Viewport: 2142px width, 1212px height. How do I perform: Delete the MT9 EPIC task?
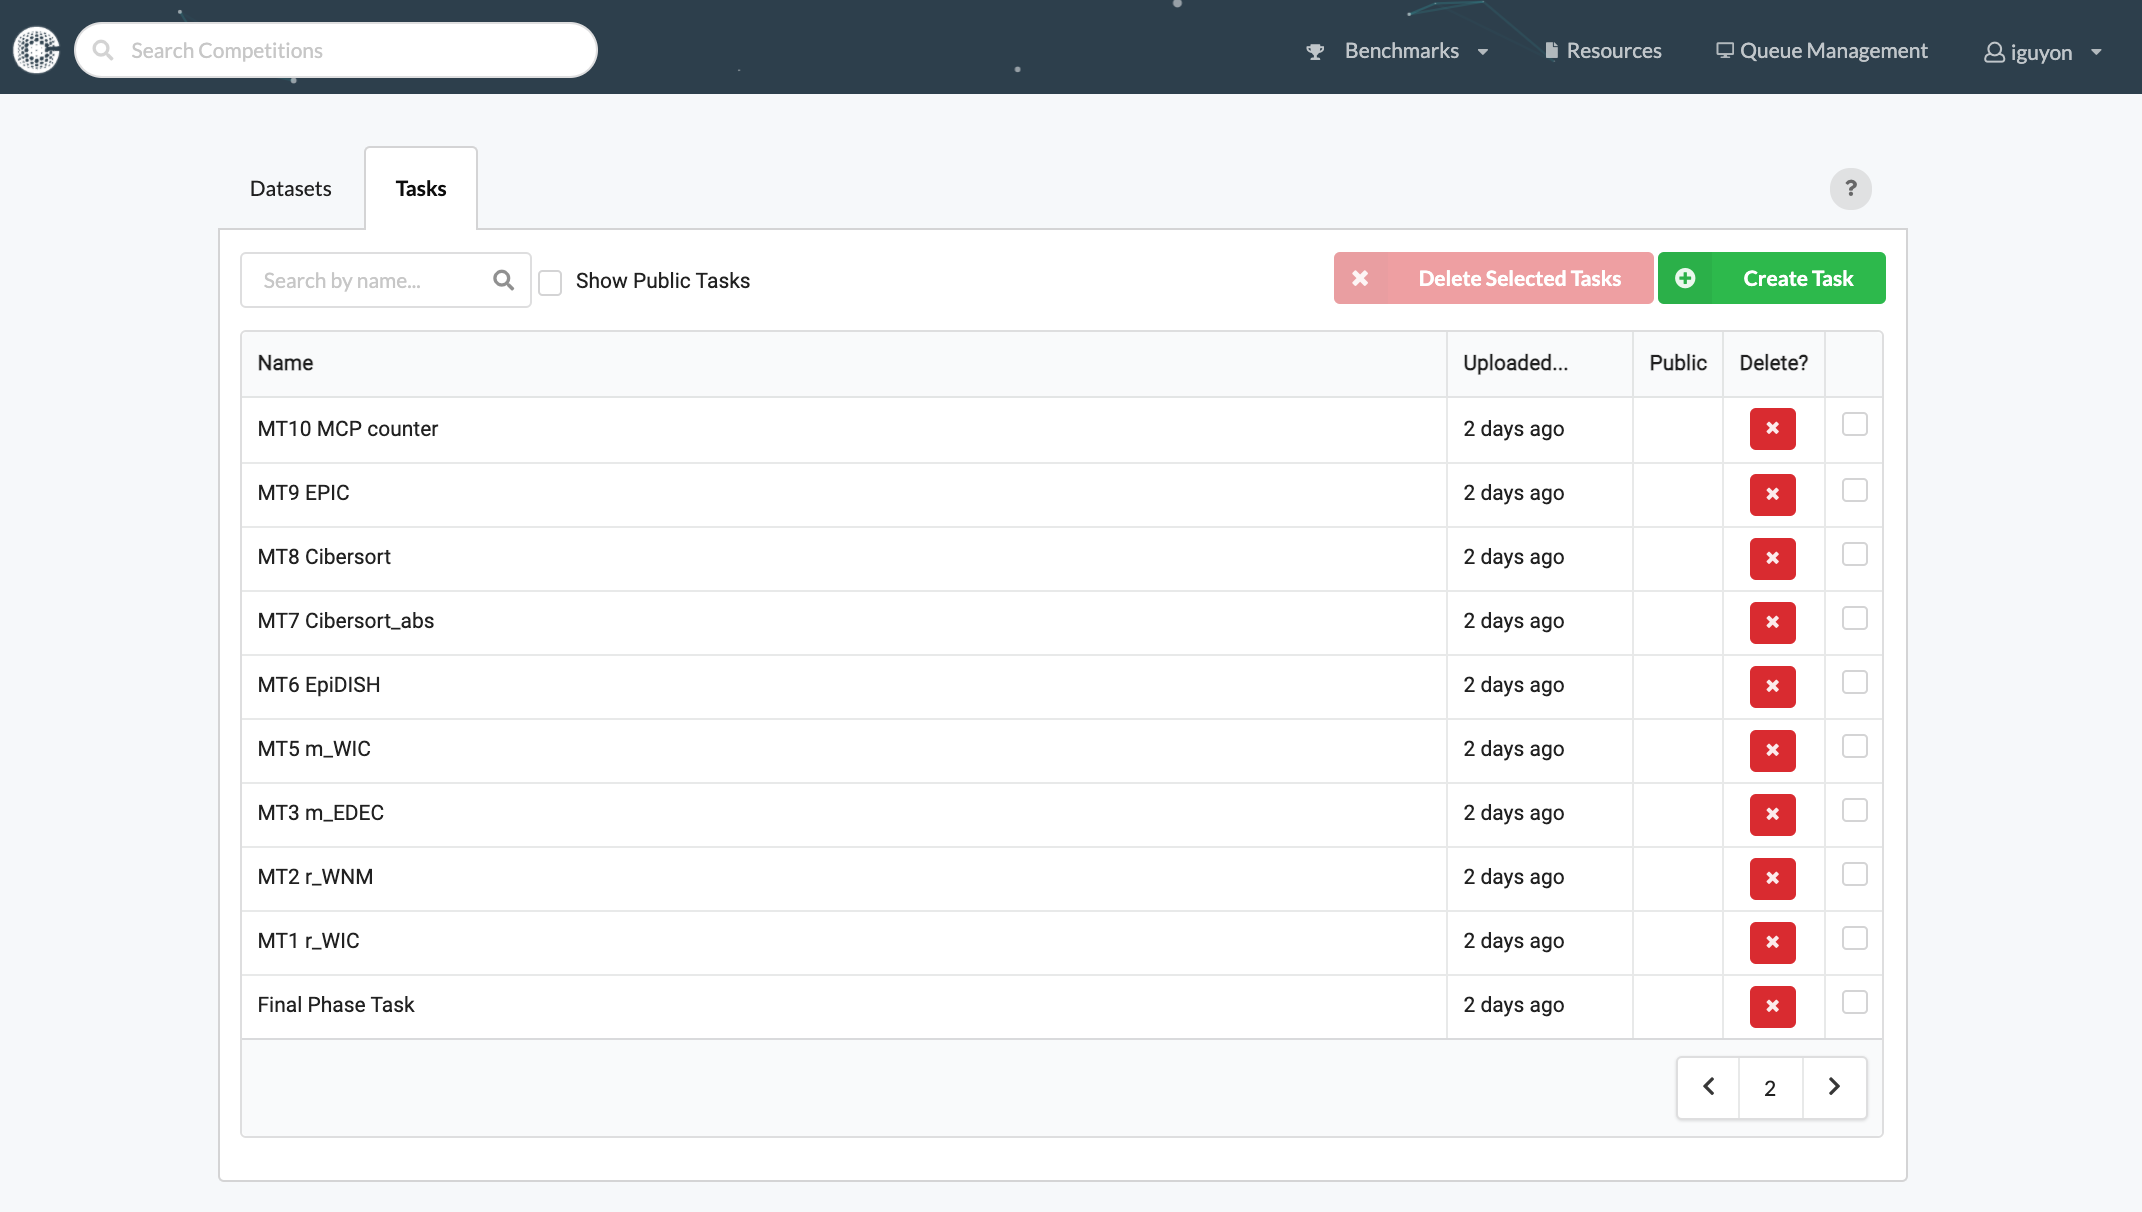[x=1772, y=494]
